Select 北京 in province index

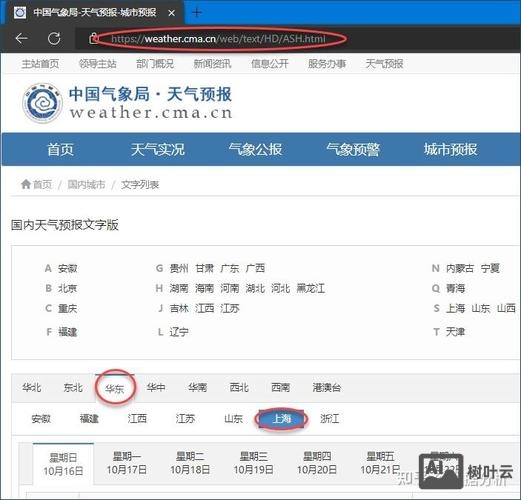pos(68,288)
